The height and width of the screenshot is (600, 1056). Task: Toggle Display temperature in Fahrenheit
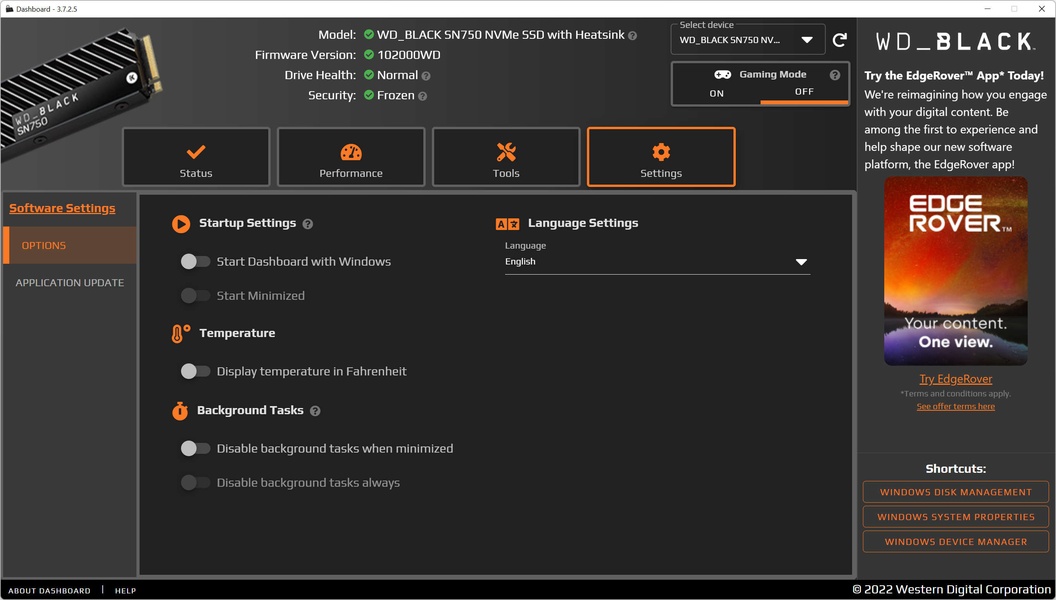click(x=195, y=372)
